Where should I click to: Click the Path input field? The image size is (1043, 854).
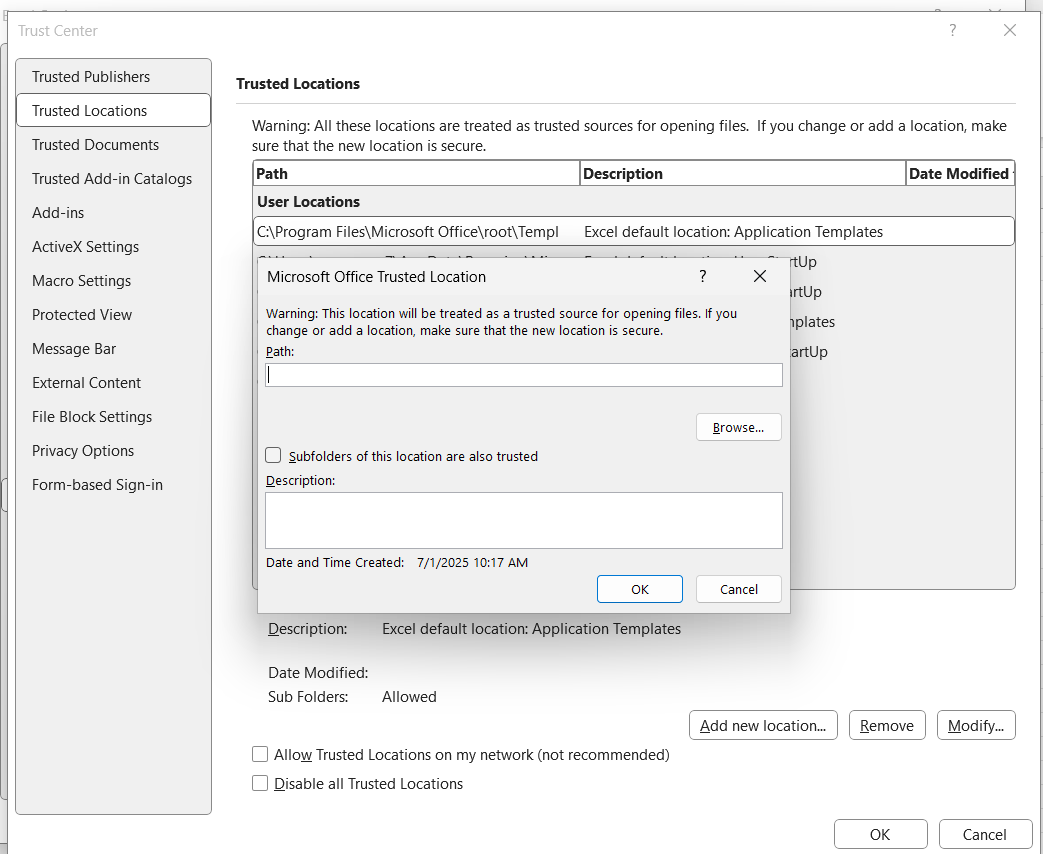click(x=523, y=375)
